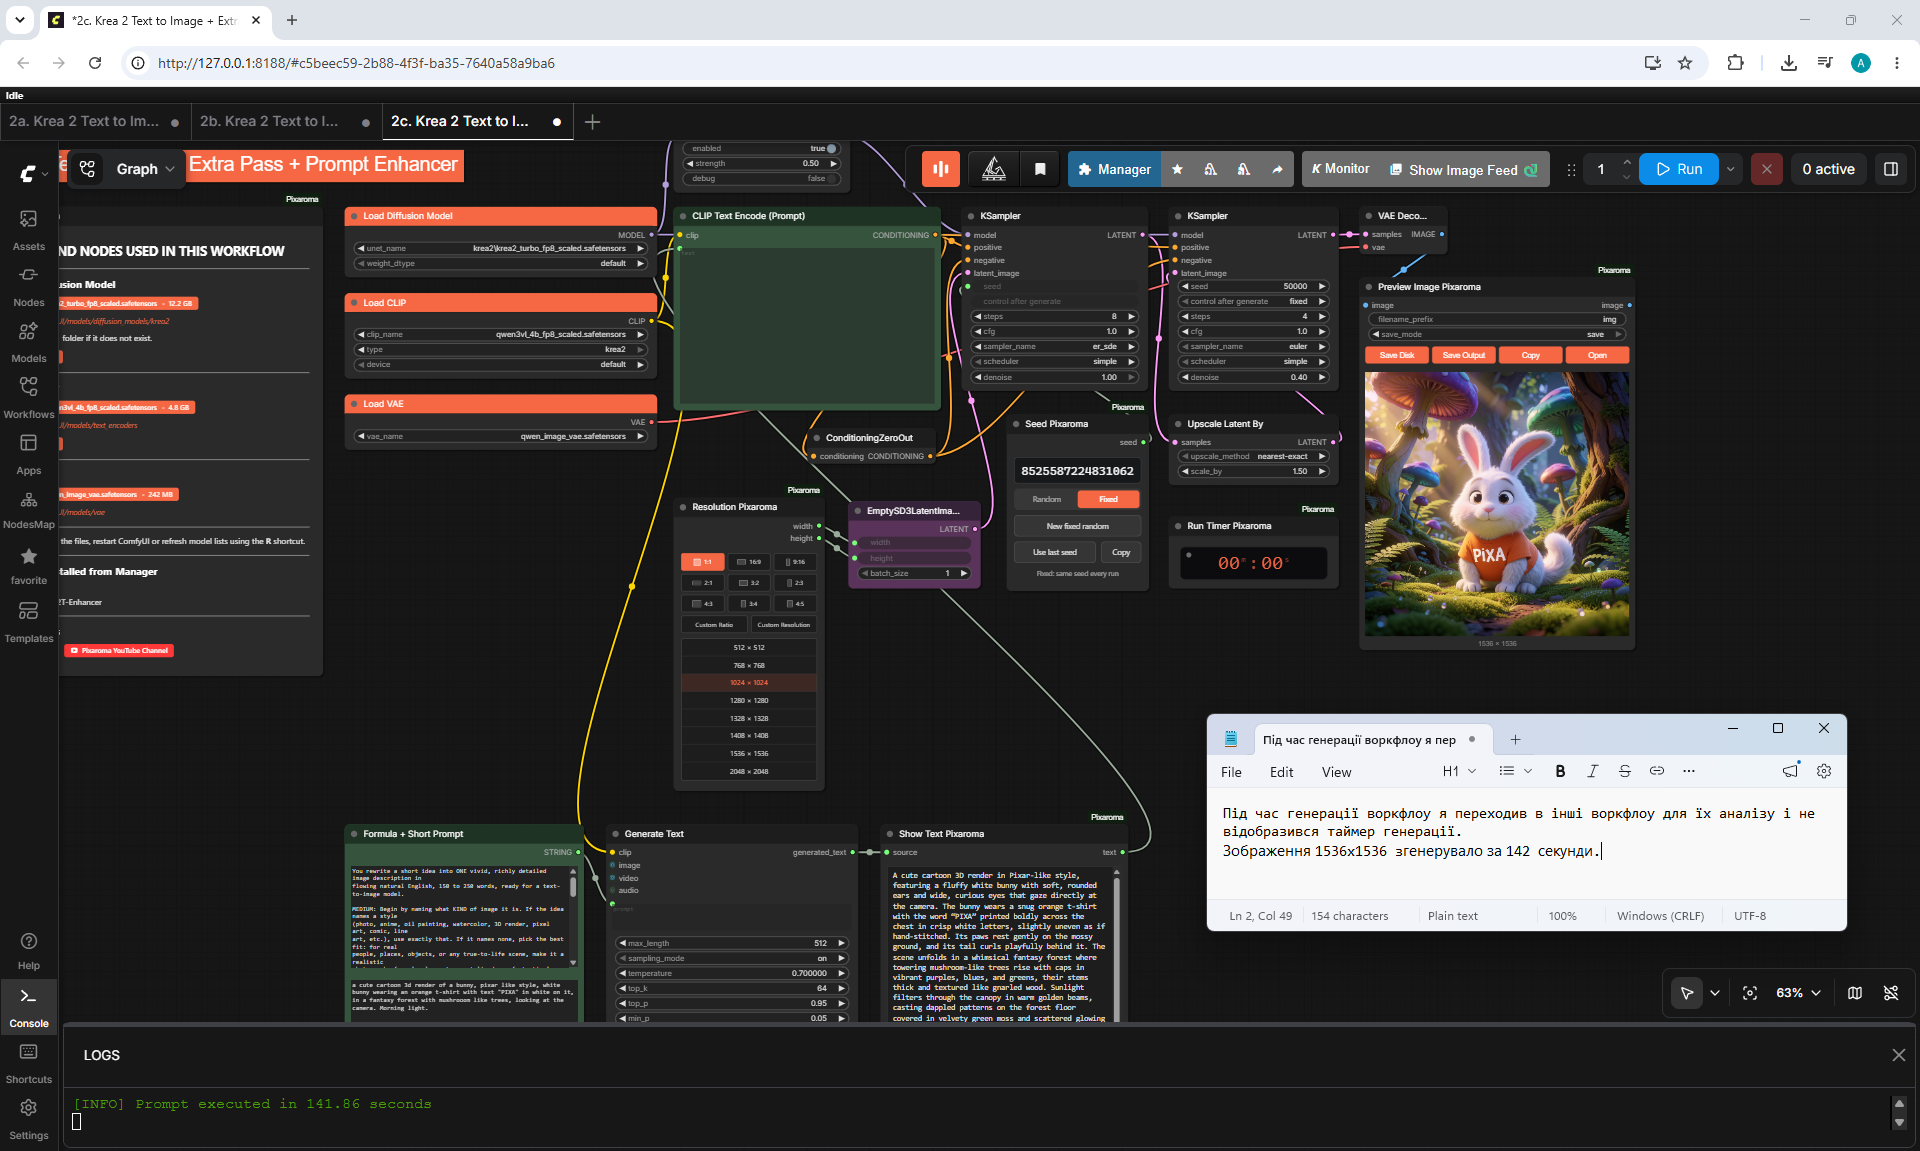Image resolution: width=1920 pixels, height=1151 pixels.
Task: Open the Shortcuts sidebar panel
Action: click(28, 1062)
